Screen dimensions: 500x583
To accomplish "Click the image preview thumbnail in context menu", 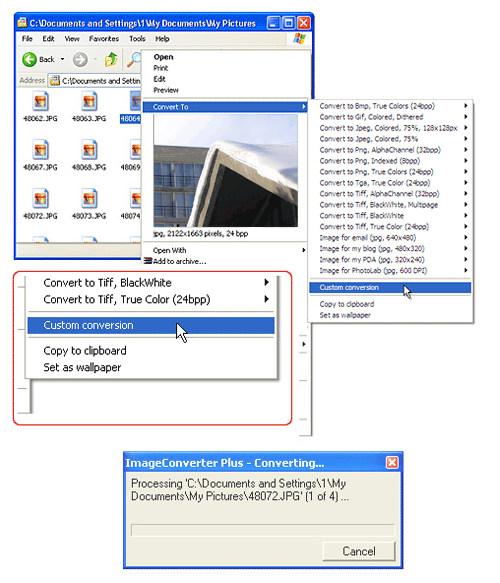I will pos(226,171).
